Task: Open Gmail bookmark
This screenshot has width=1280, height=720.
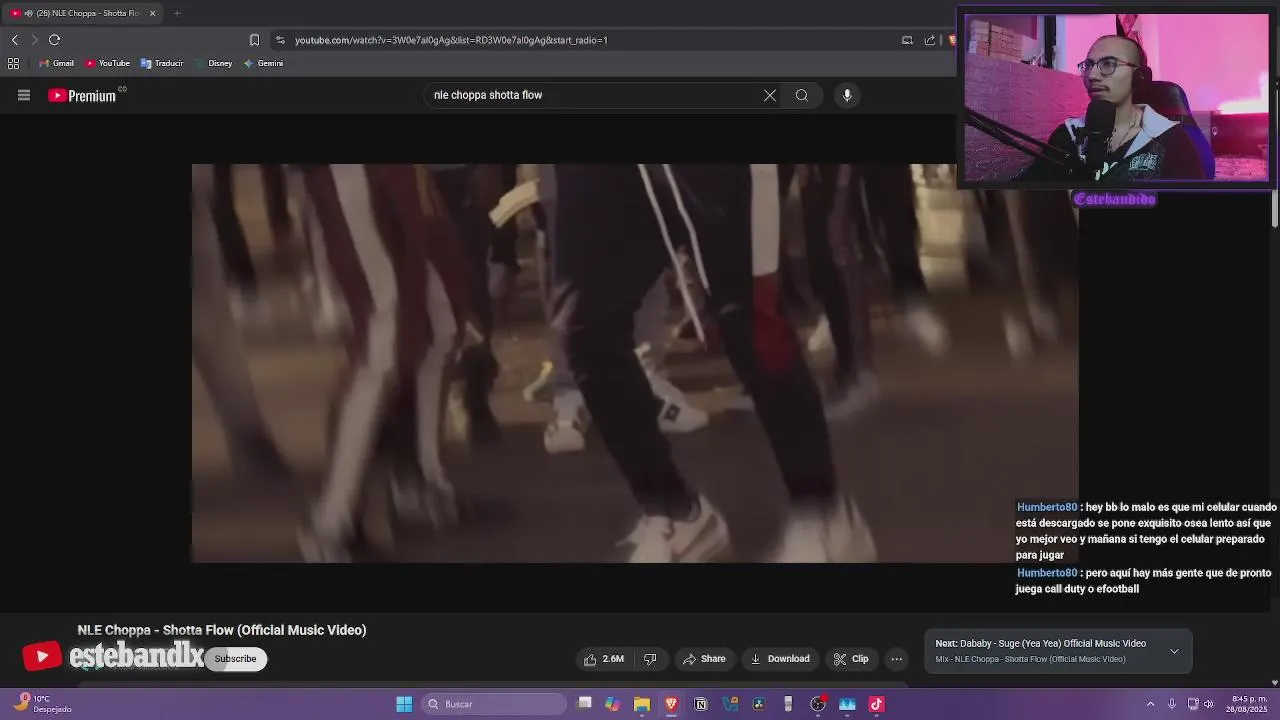Action: click(56, 63)
